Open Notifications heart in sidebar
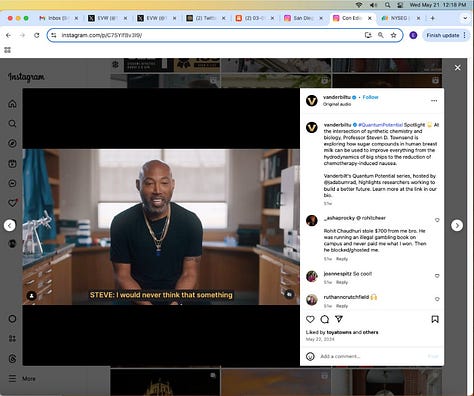The height and width of the screenshot is (396, 474). (12, 203)
